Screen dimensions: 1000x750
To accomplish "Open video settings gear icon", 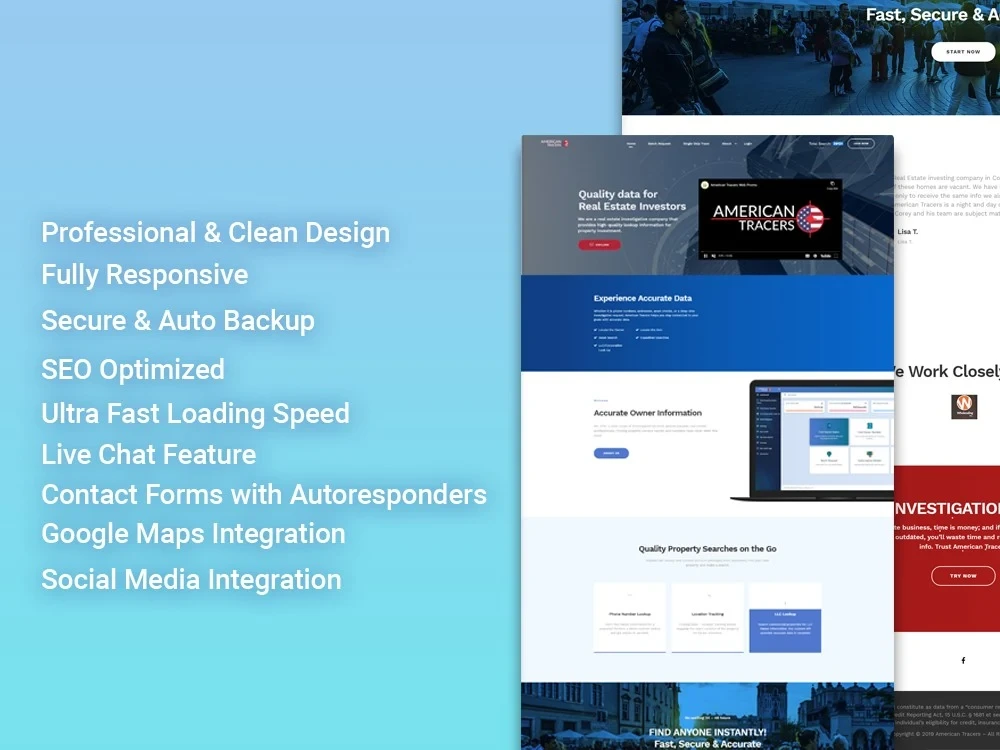I will click(815, 256).
